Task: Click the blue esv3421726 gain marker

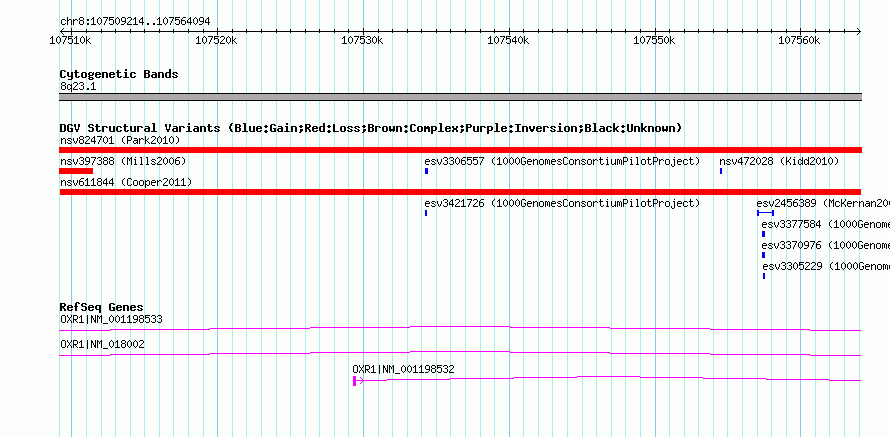Action: tap(426, 213)
